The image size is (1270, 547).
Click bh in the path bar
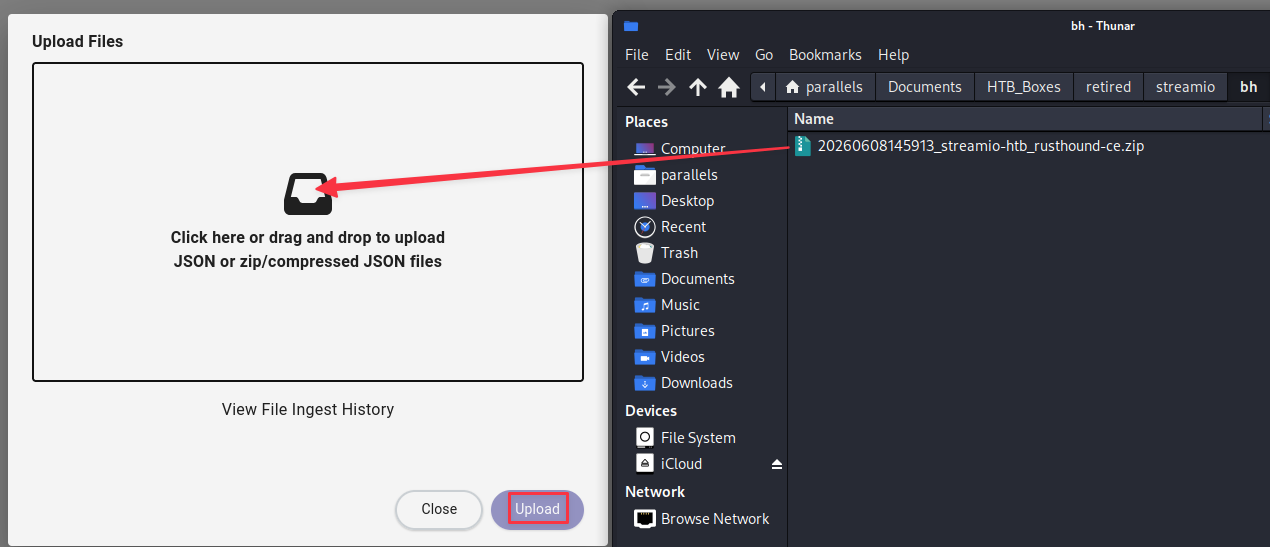pos(1249,87)
